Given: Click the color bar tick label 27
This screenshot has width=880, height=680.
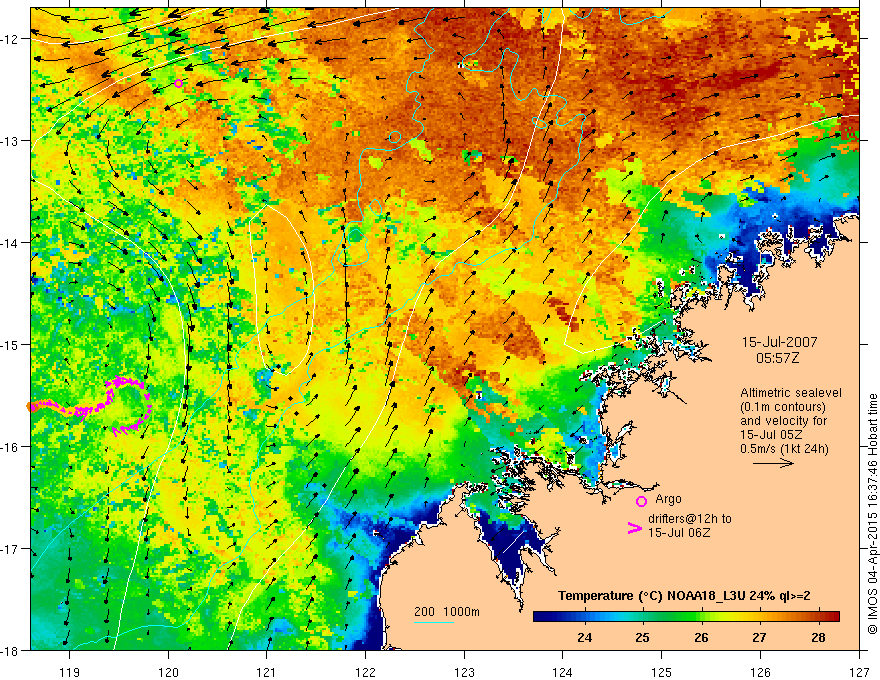Looking at the screenshot, I should (759, 637).
